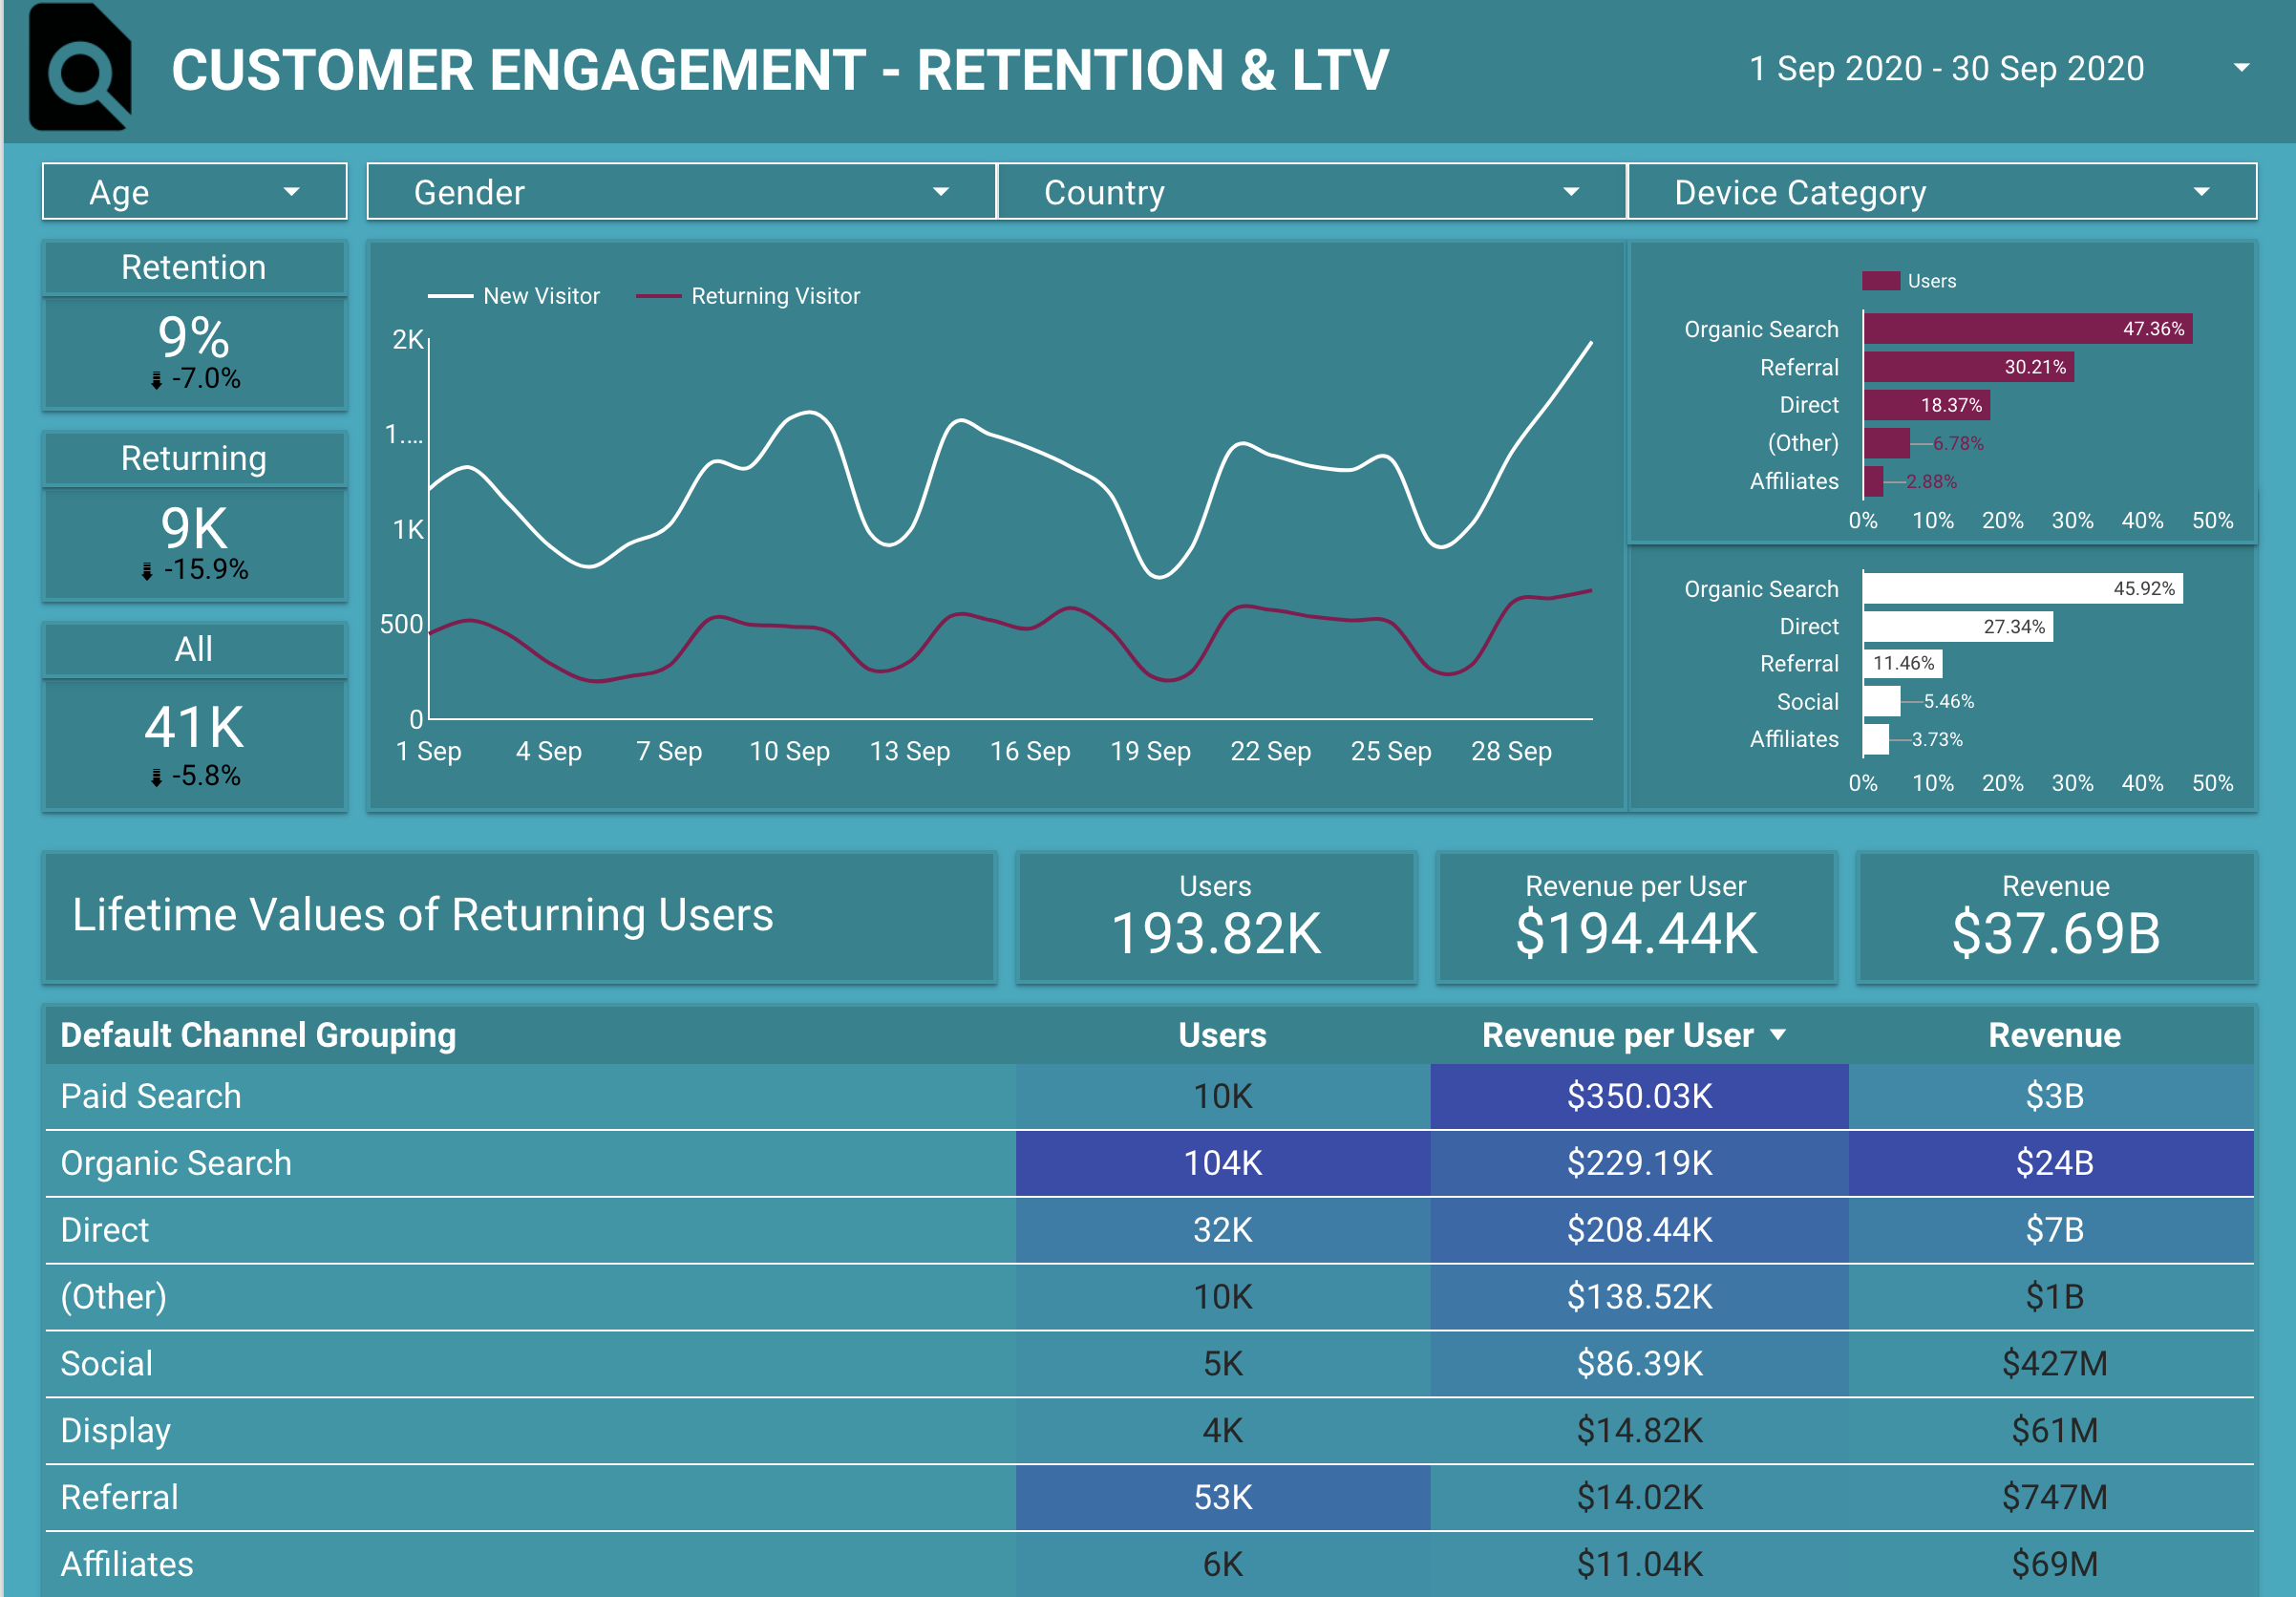Select the Country filter control

tap(1310, 191)
